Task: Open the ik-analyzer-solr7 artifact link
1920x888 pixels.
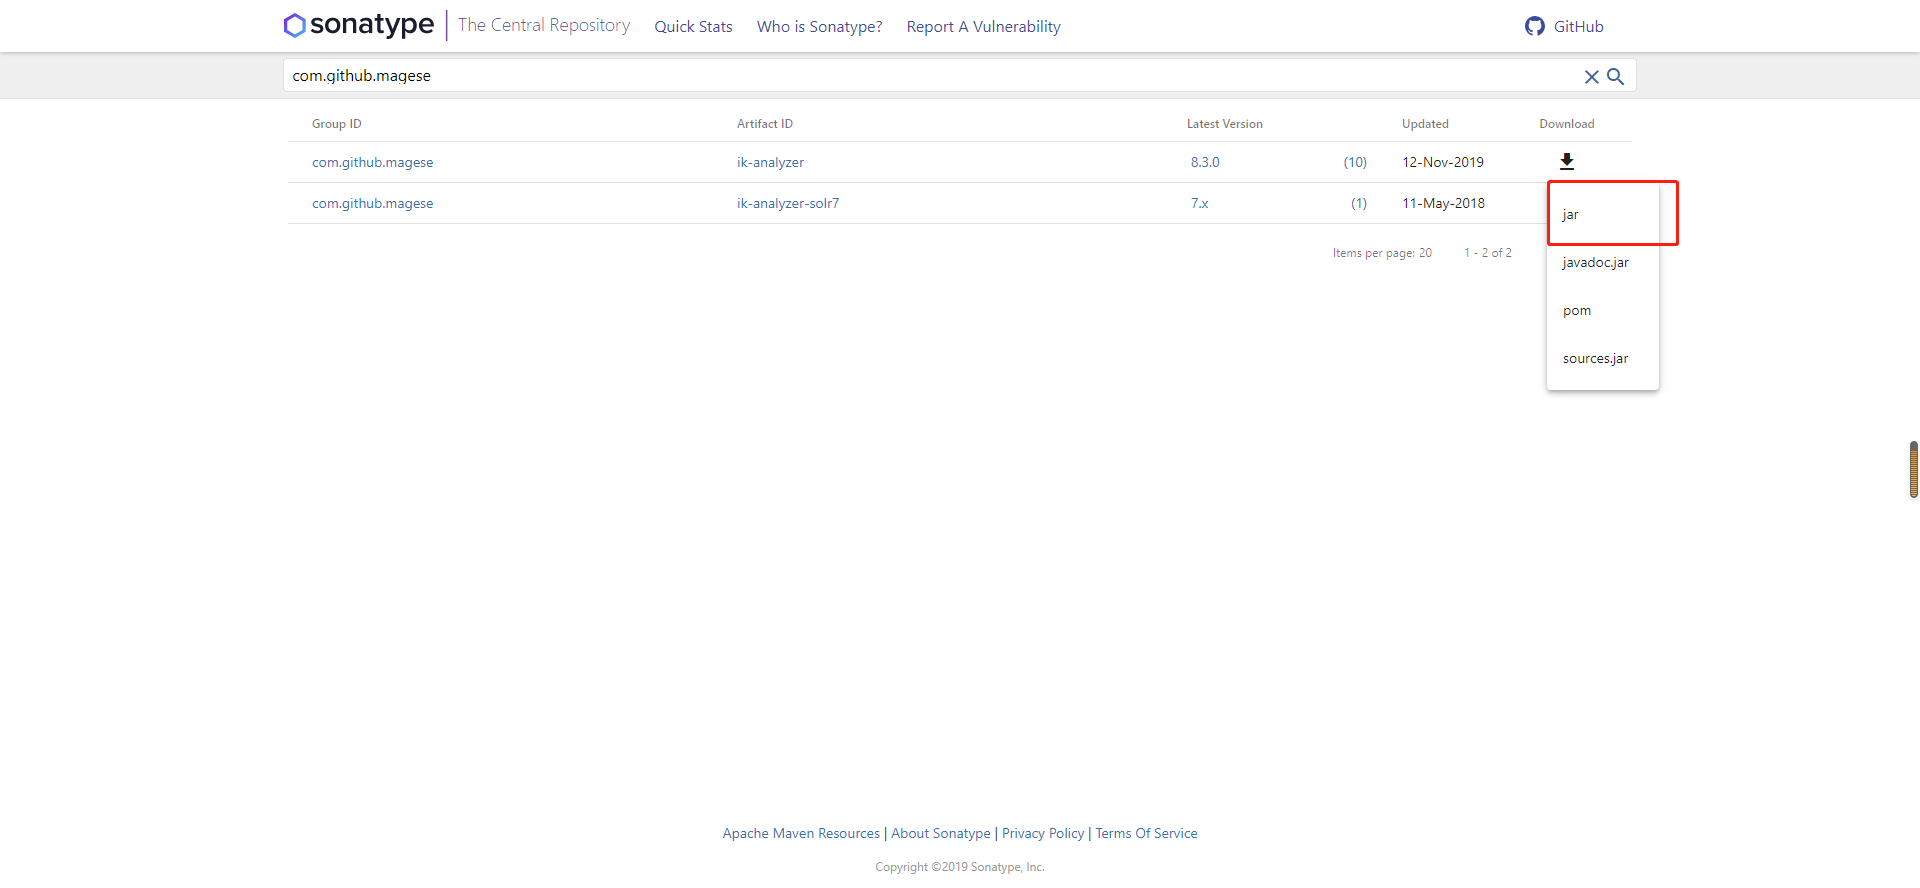Action: (x=788, y=203)
